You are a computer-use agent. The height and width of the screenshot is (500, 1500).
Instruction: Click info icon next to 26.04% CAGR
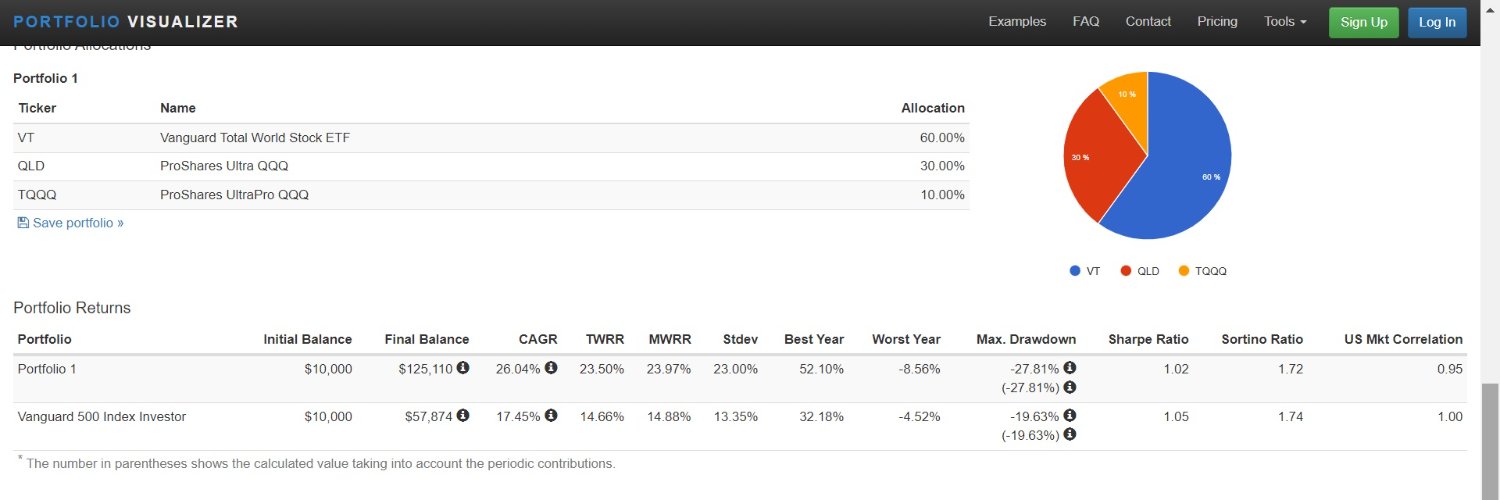click(x=551, y=368)
